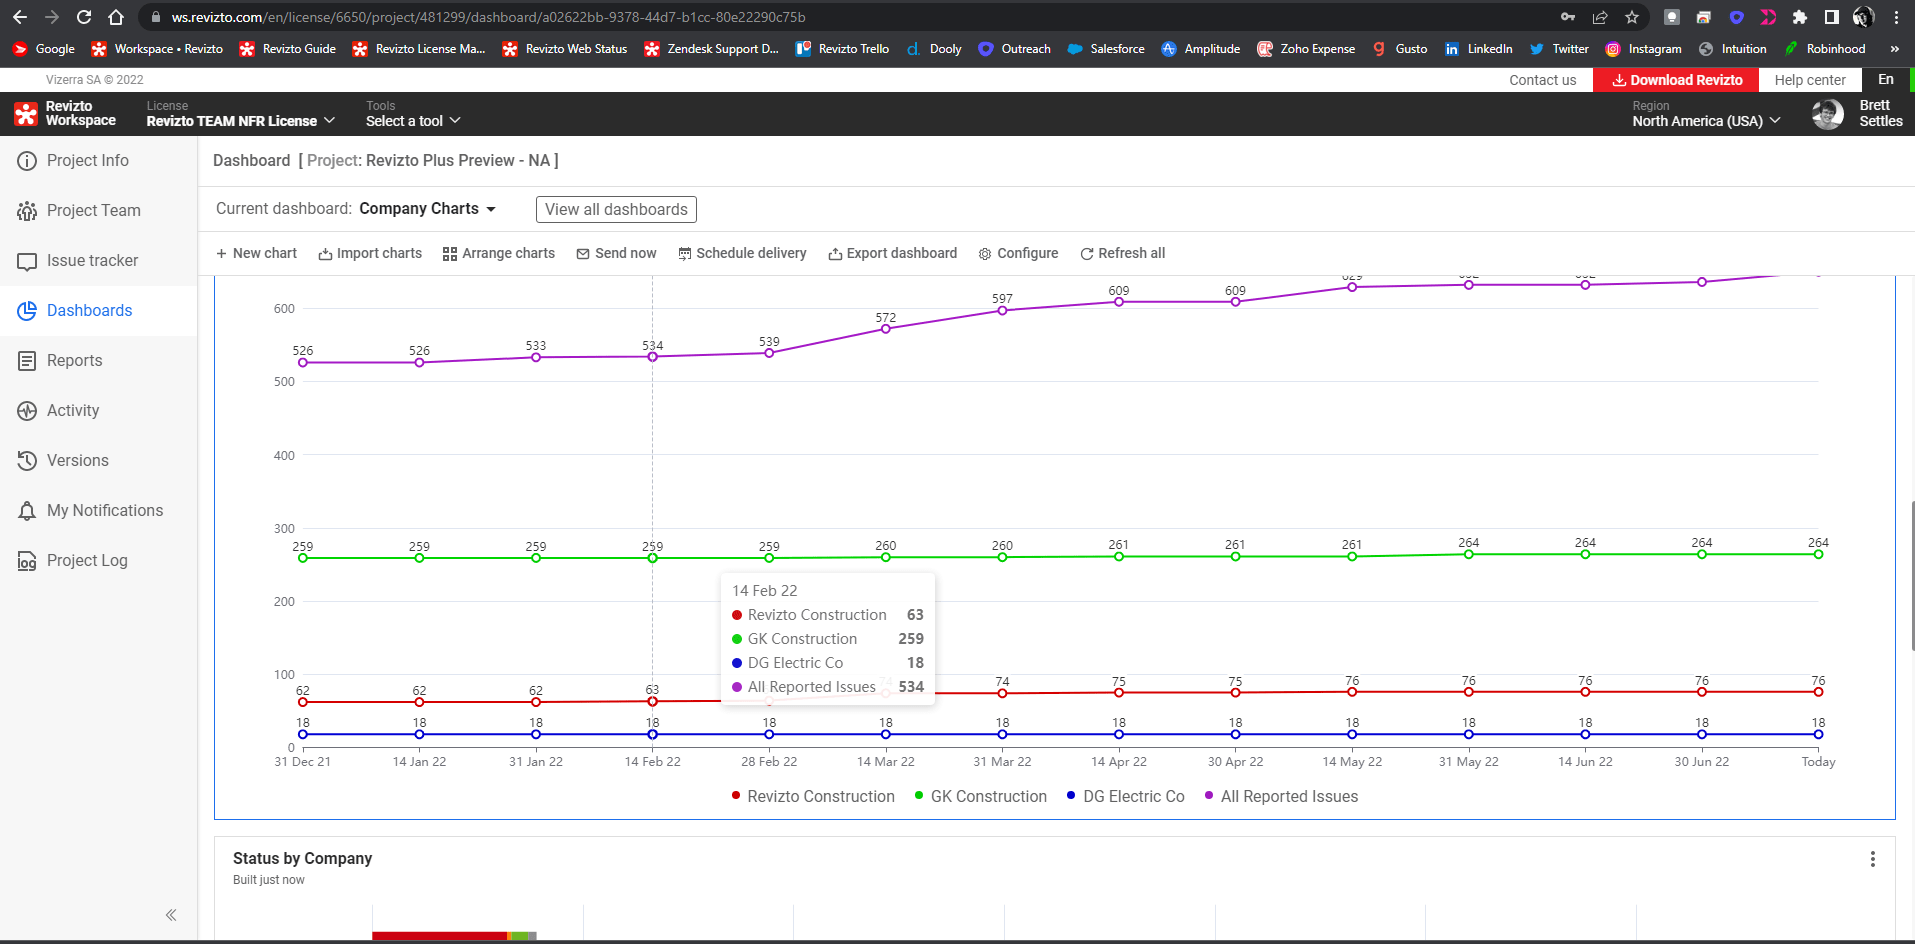This screenshot has height=944, width=1915.
Task: Click the My Notifications bell icon
Action: (27, 511)
